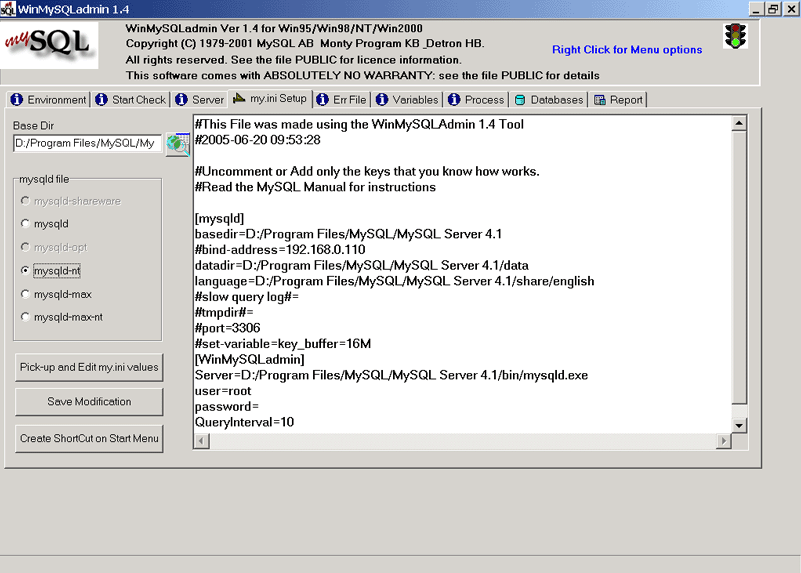Click the WinMySQLadmin title bar icon
This screenshot has width=801, height=573.
pyautogui.click(x=8, y=9)
